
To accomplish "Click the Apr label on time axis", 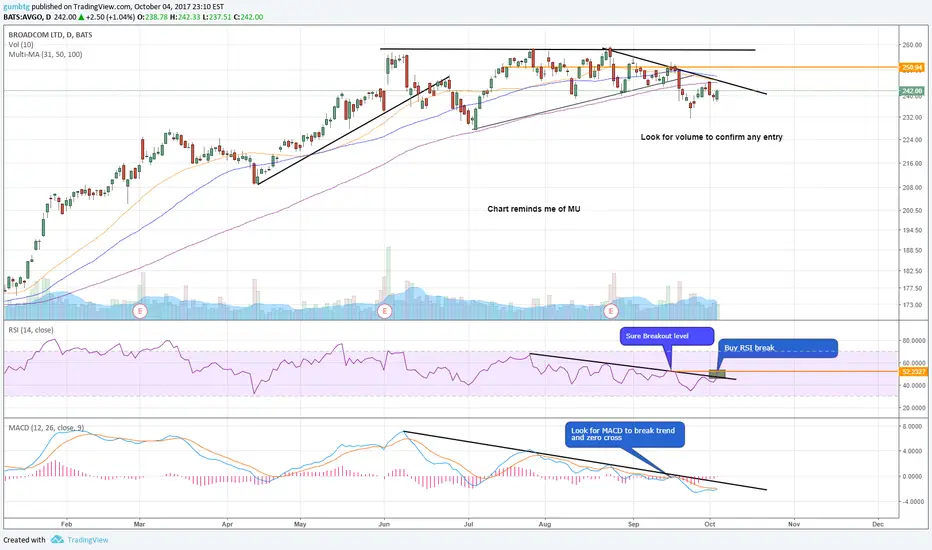I will [226, 524].
